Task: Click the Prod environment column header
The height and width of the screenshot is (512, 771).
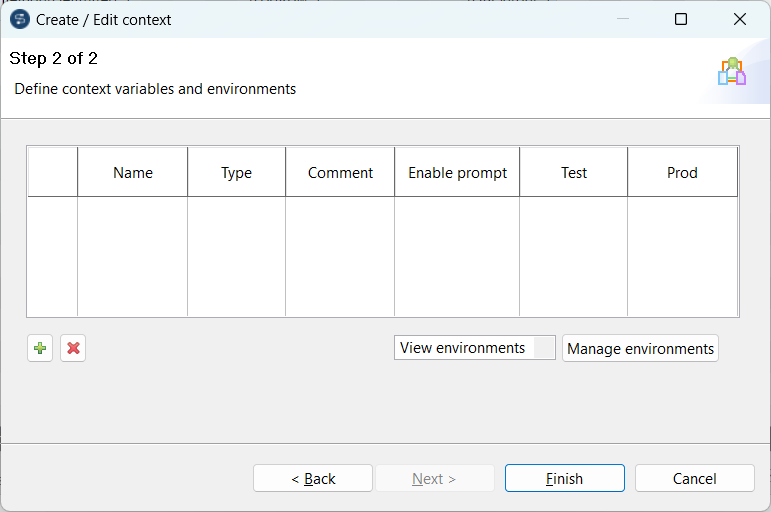Action: (682, 172)
